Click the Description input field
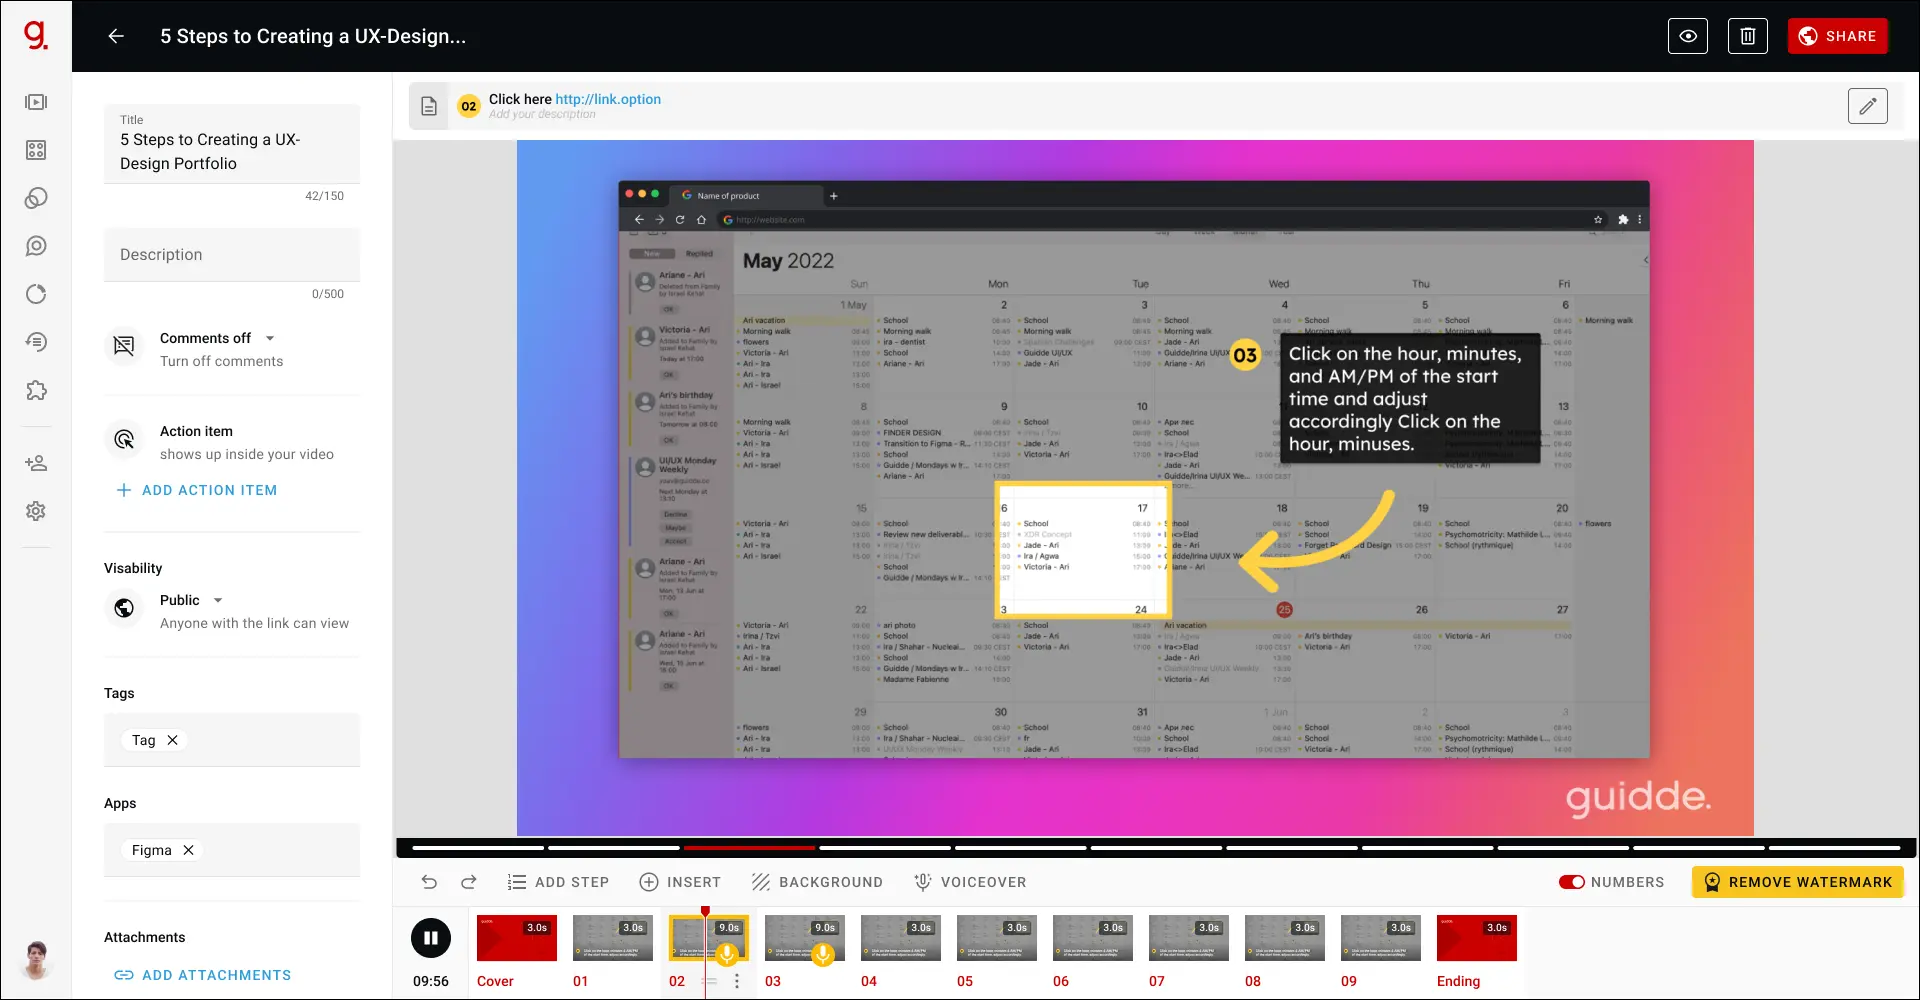1920x1000 pixels. (x=232, y=255)
